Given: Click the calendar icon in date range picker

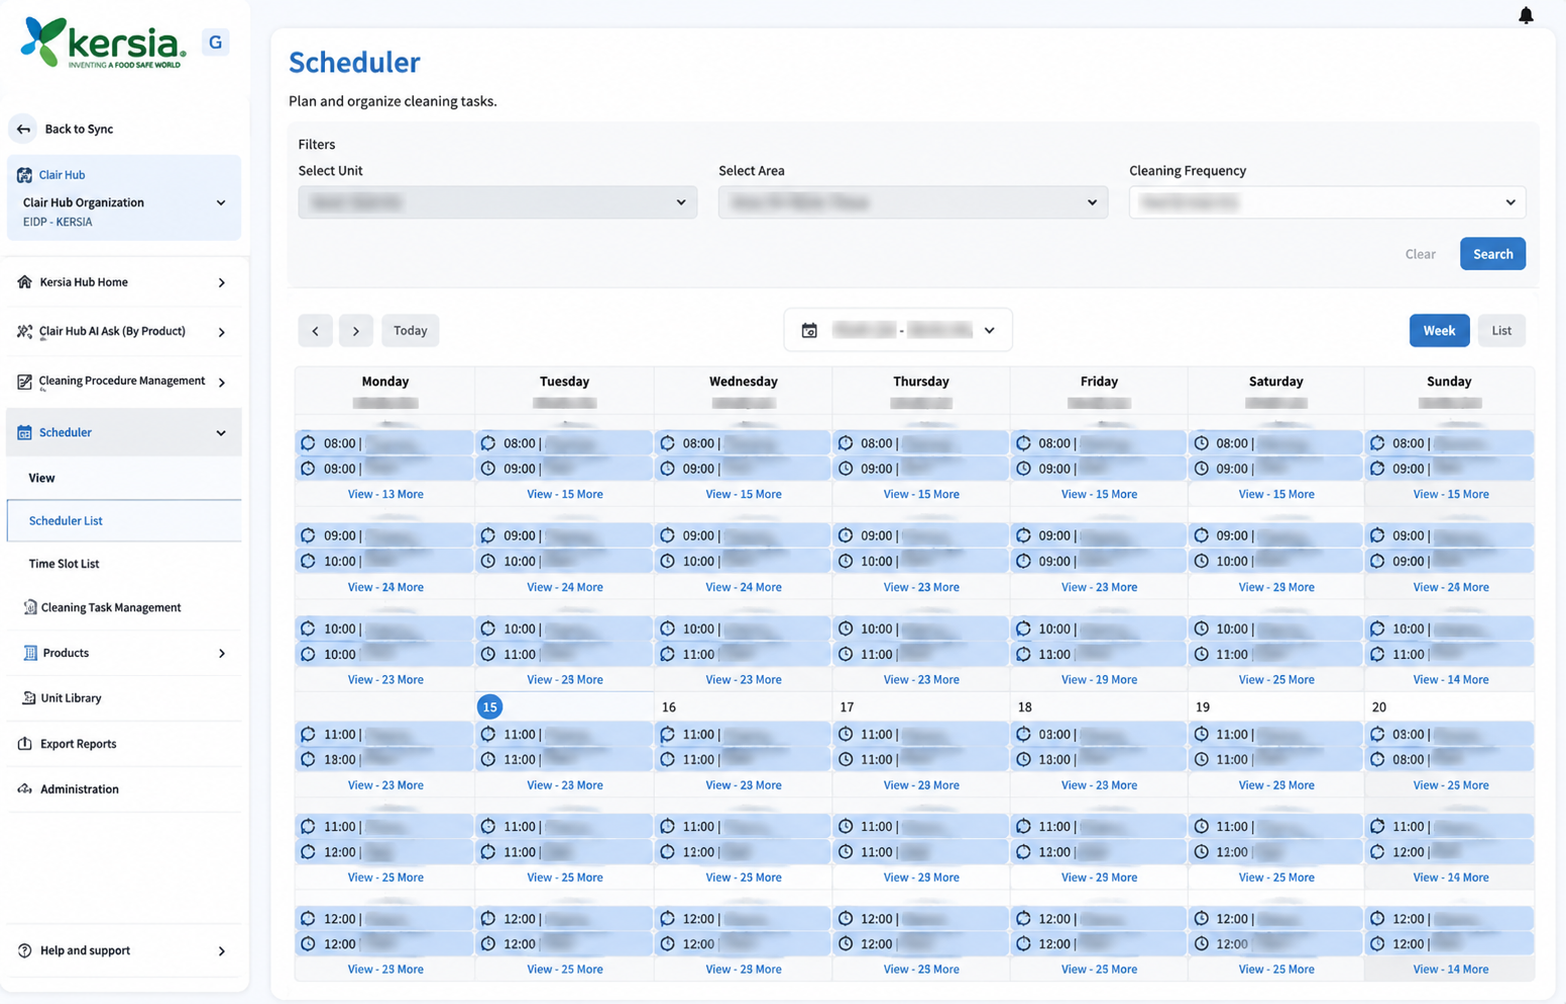Looking at the screenshot, I should [x=809, y=330].
